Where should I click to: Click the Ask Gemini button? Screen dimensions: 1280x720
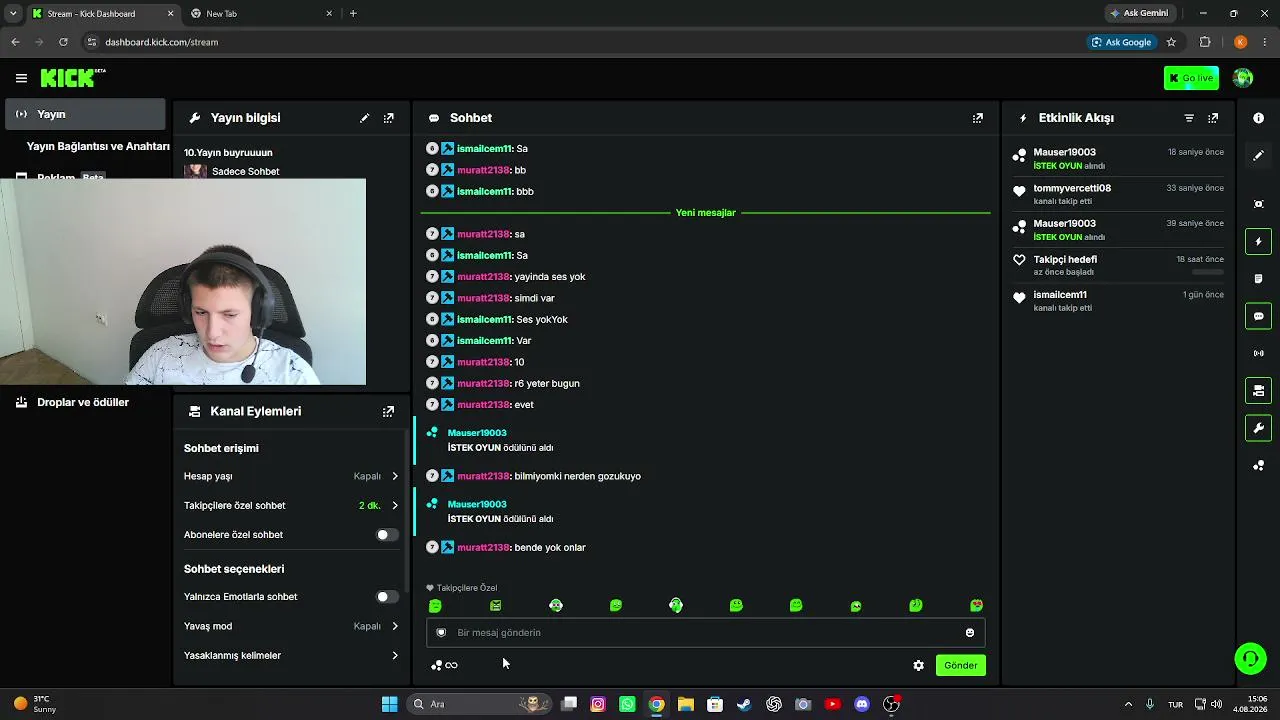coord(1138,13)
